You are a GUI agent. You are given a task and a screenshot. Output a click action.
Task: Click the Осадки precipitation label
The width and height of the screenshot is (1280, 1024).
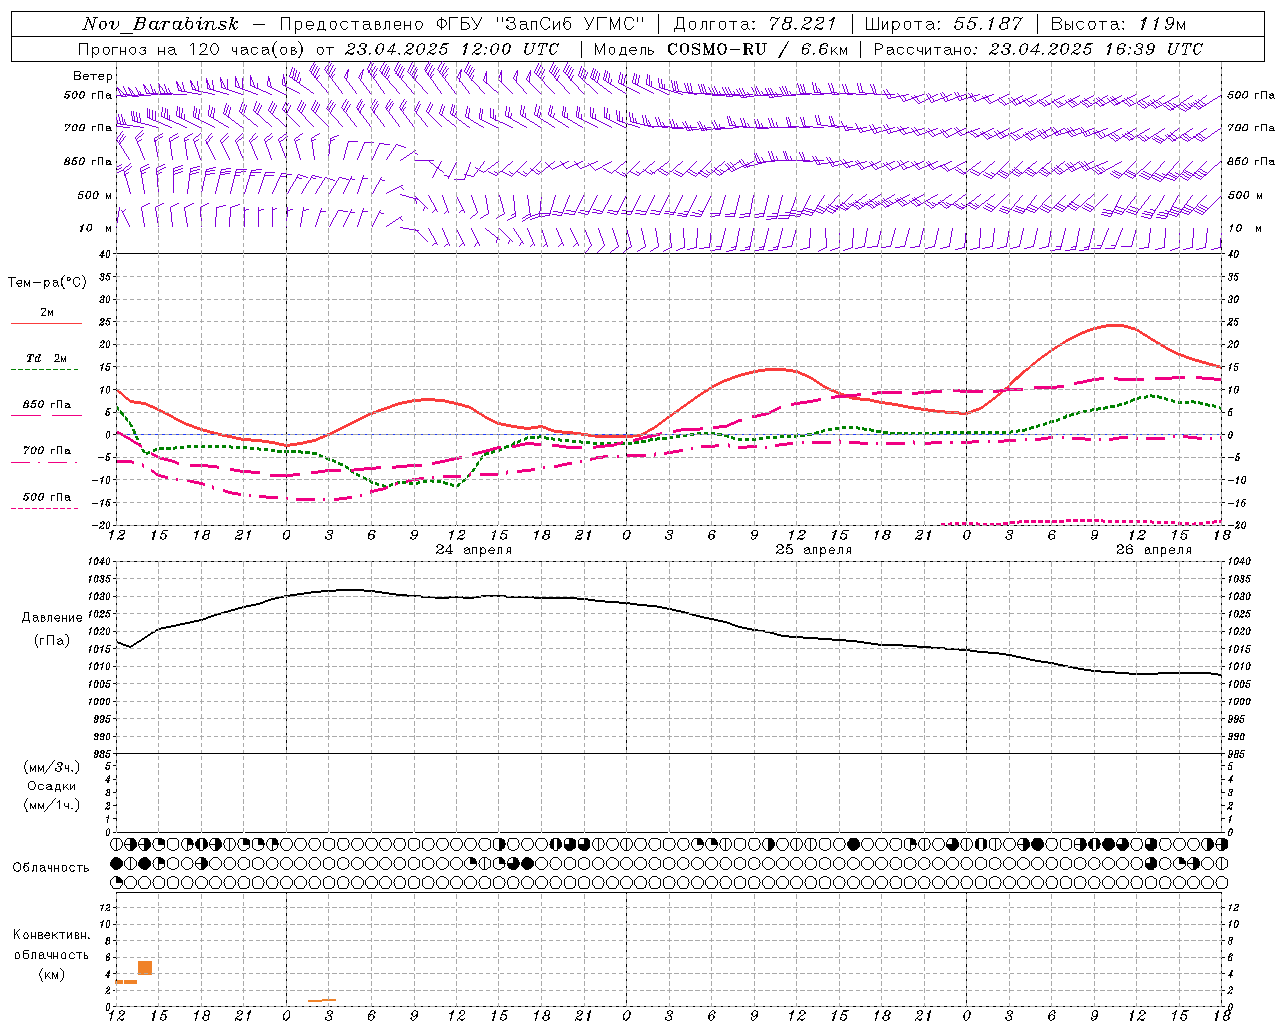tap(52, 786)
